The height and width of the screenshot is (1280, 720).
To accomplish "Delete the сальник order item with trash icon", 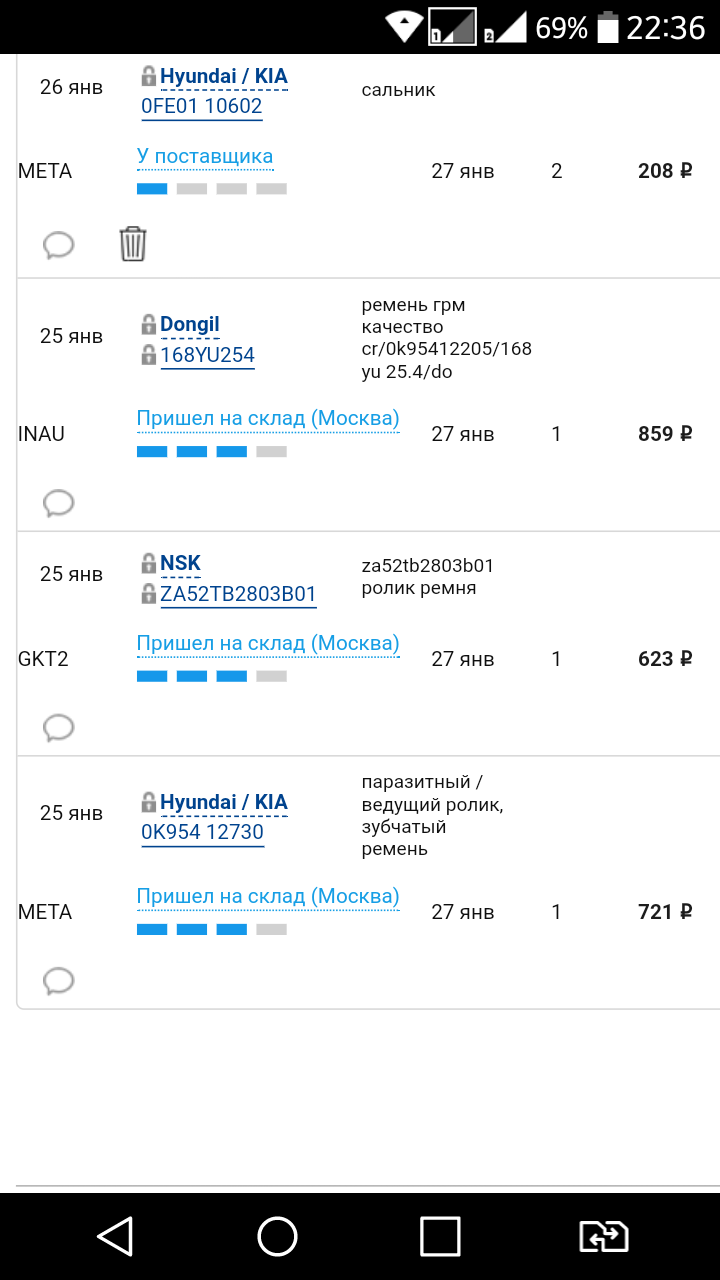I will coord(133,243).
